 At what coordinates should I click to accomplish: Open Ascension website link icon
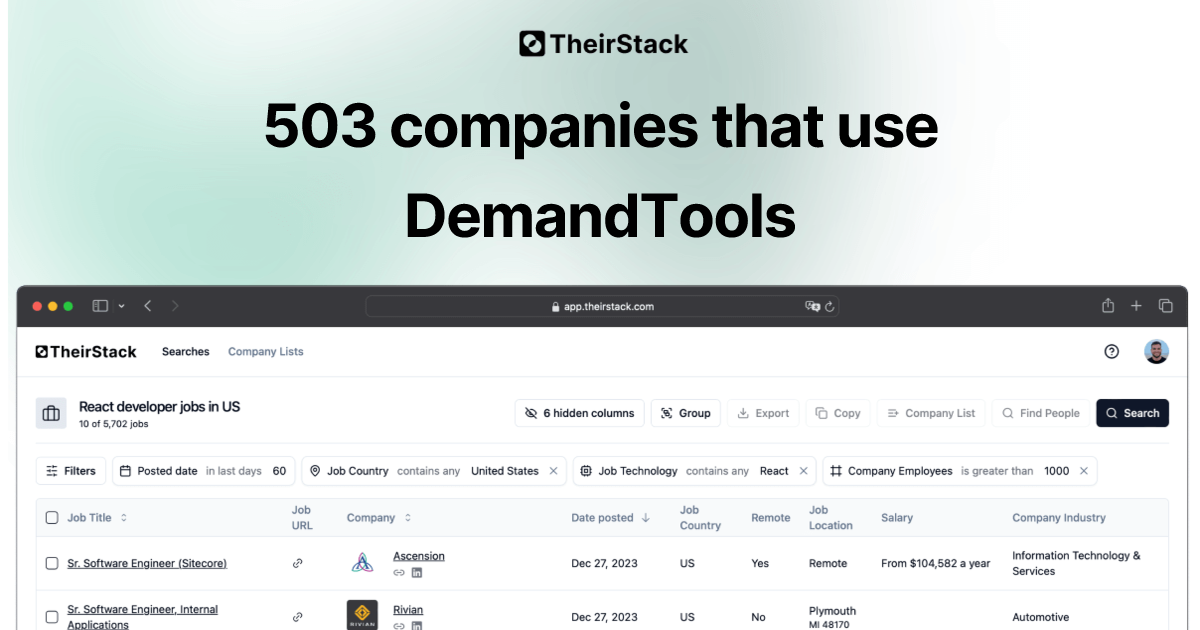click(x=399, y=573)
